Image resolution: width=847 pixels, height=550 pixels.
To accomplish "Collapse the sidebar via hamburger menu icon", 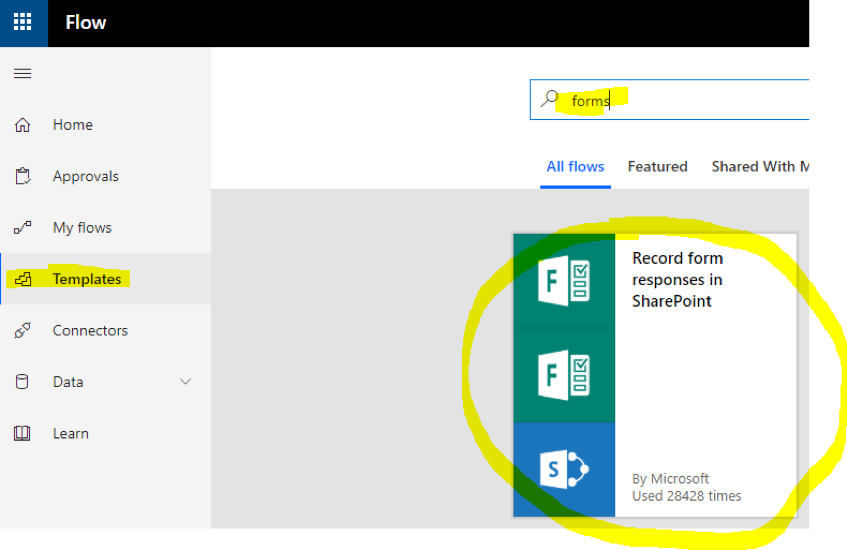I will 22,73.
